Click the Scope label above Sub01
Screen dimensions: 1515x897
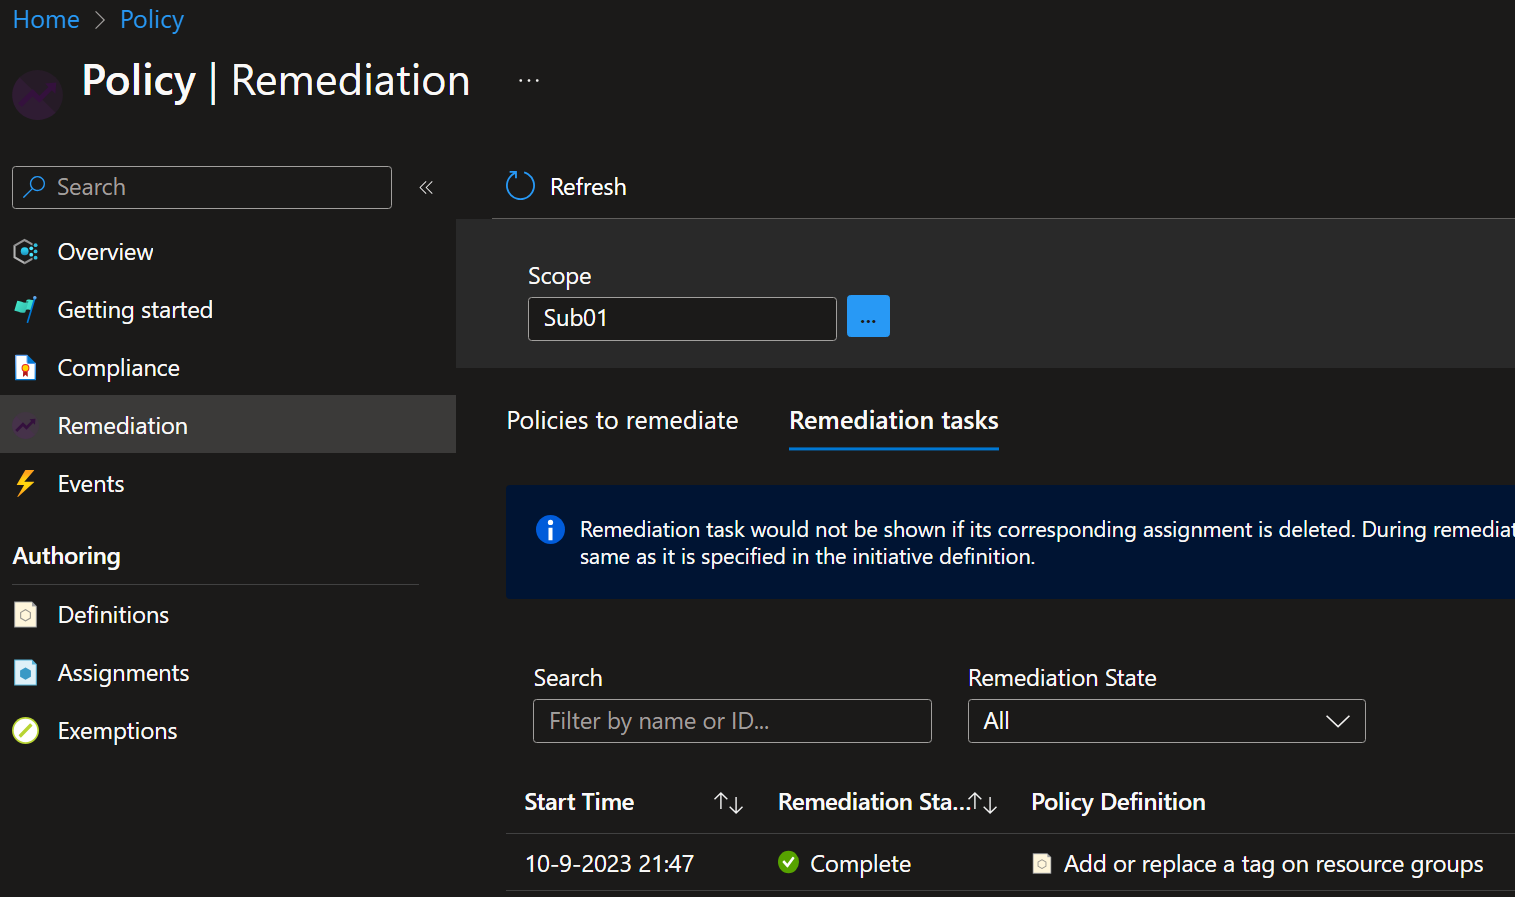point(559,276)
